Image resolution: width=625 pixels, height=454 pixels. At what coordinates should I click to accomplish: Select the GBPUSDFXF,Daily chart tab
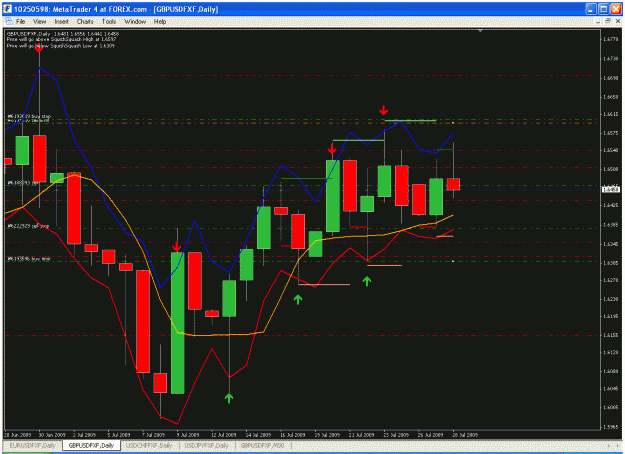[x=91, y=445]
